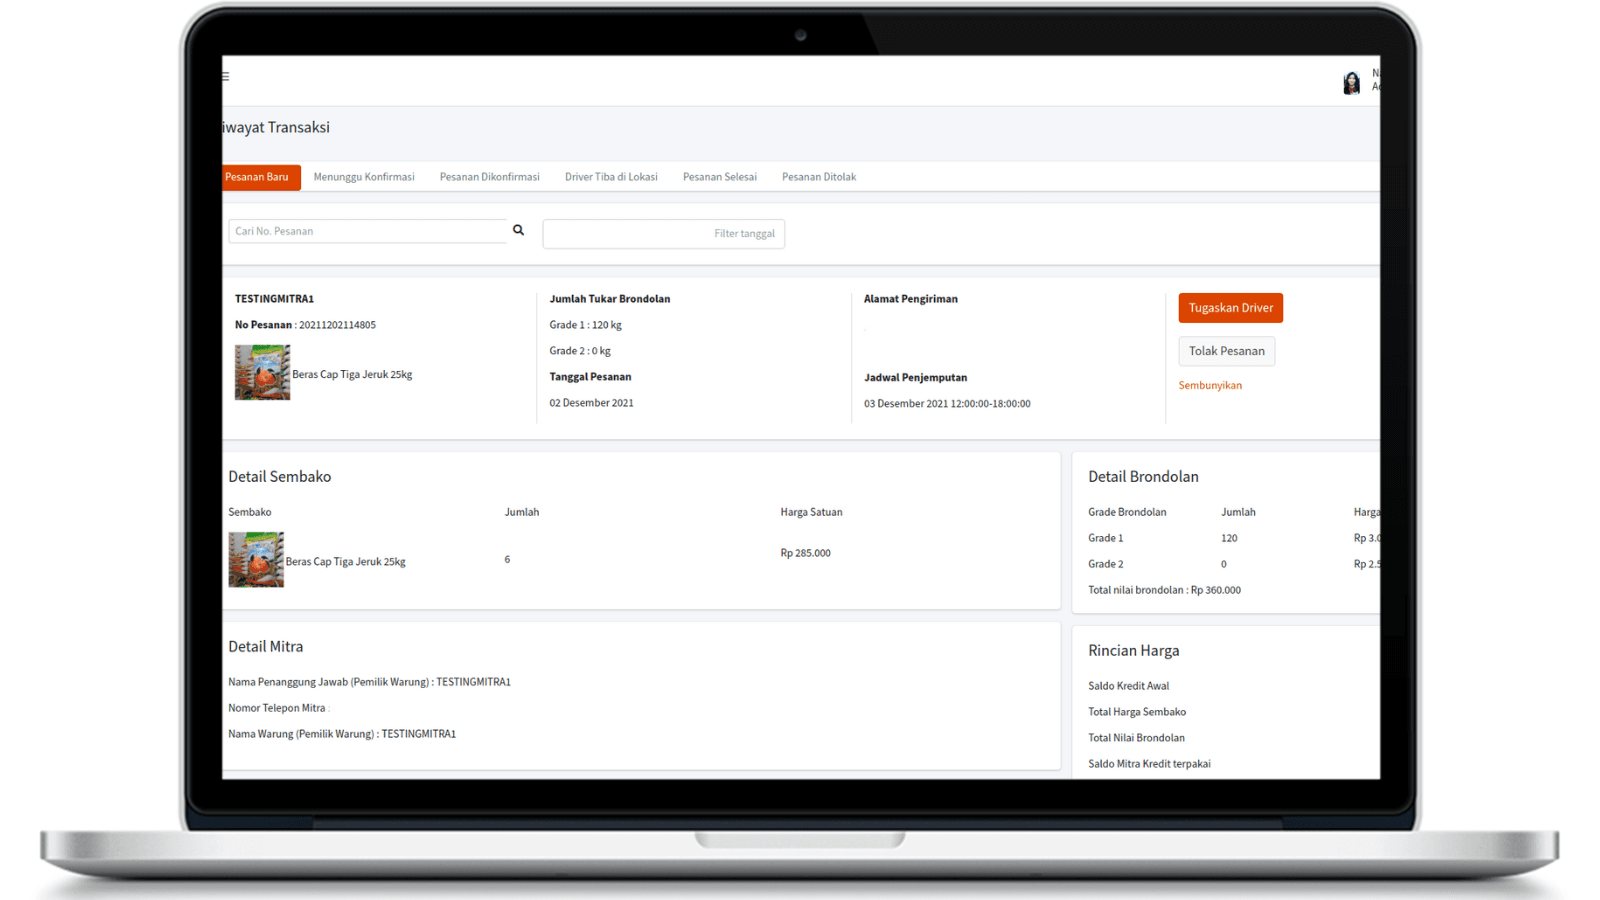Click the Total Nilai Brondolan row

coord(1136,738)
